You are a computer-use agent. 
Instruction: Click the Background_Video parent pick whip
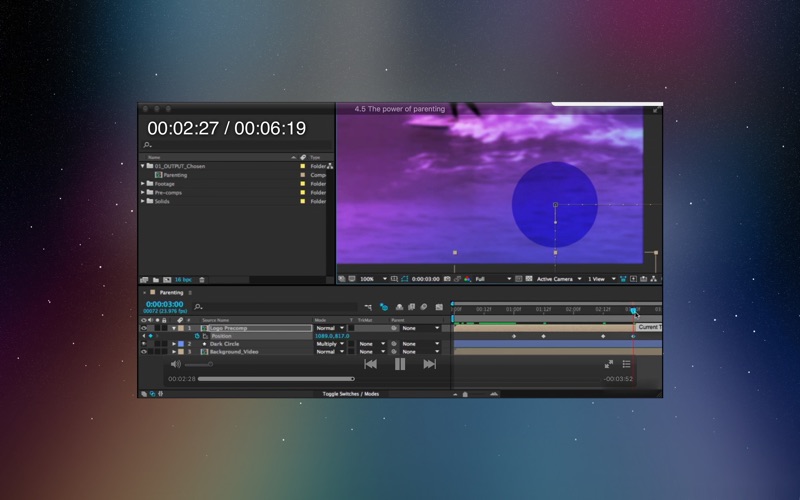click(394, 352)
